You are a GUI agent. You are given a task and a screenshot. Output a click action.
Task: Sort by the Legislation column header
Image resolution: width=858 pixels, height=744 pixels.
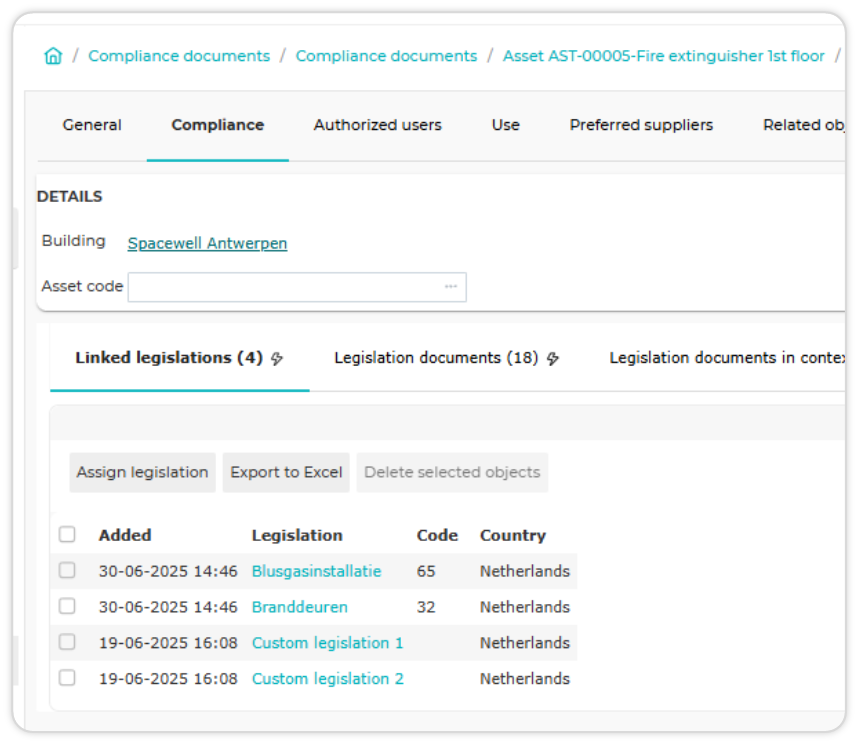[297, 535]
